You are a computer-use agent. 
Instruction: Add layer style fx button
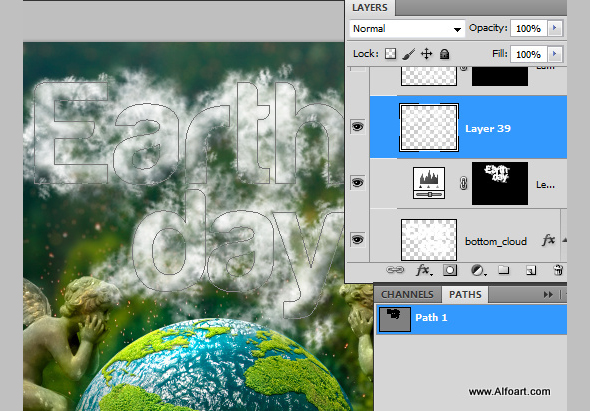424,270
